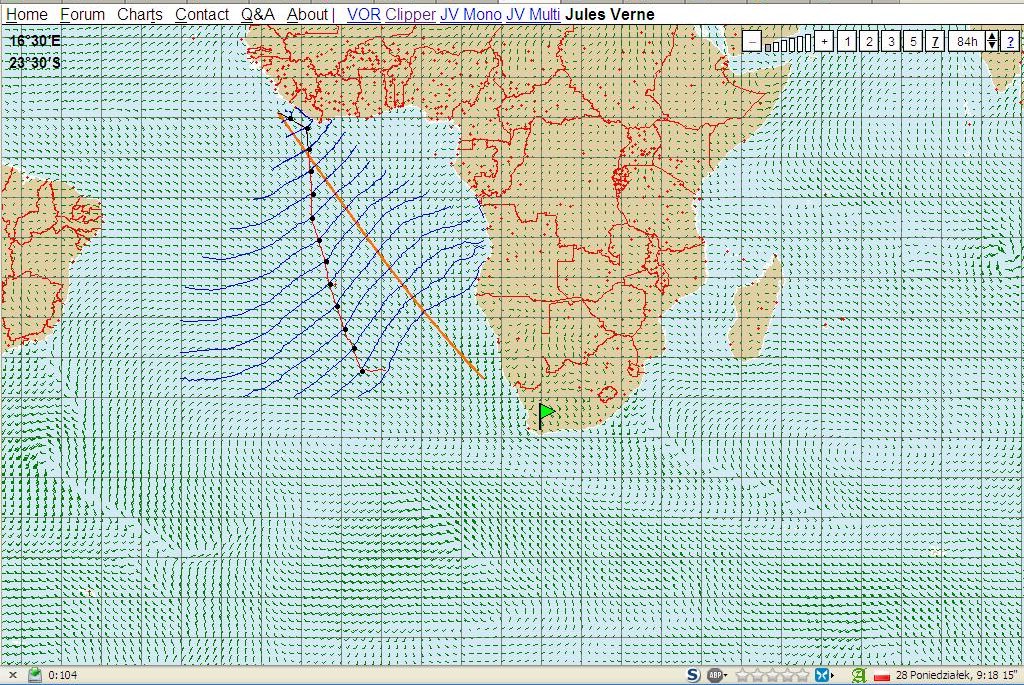The width and height of the screenshot is (1024, 685).
Task: Select zoom preset 1
Action: (847, 41)
